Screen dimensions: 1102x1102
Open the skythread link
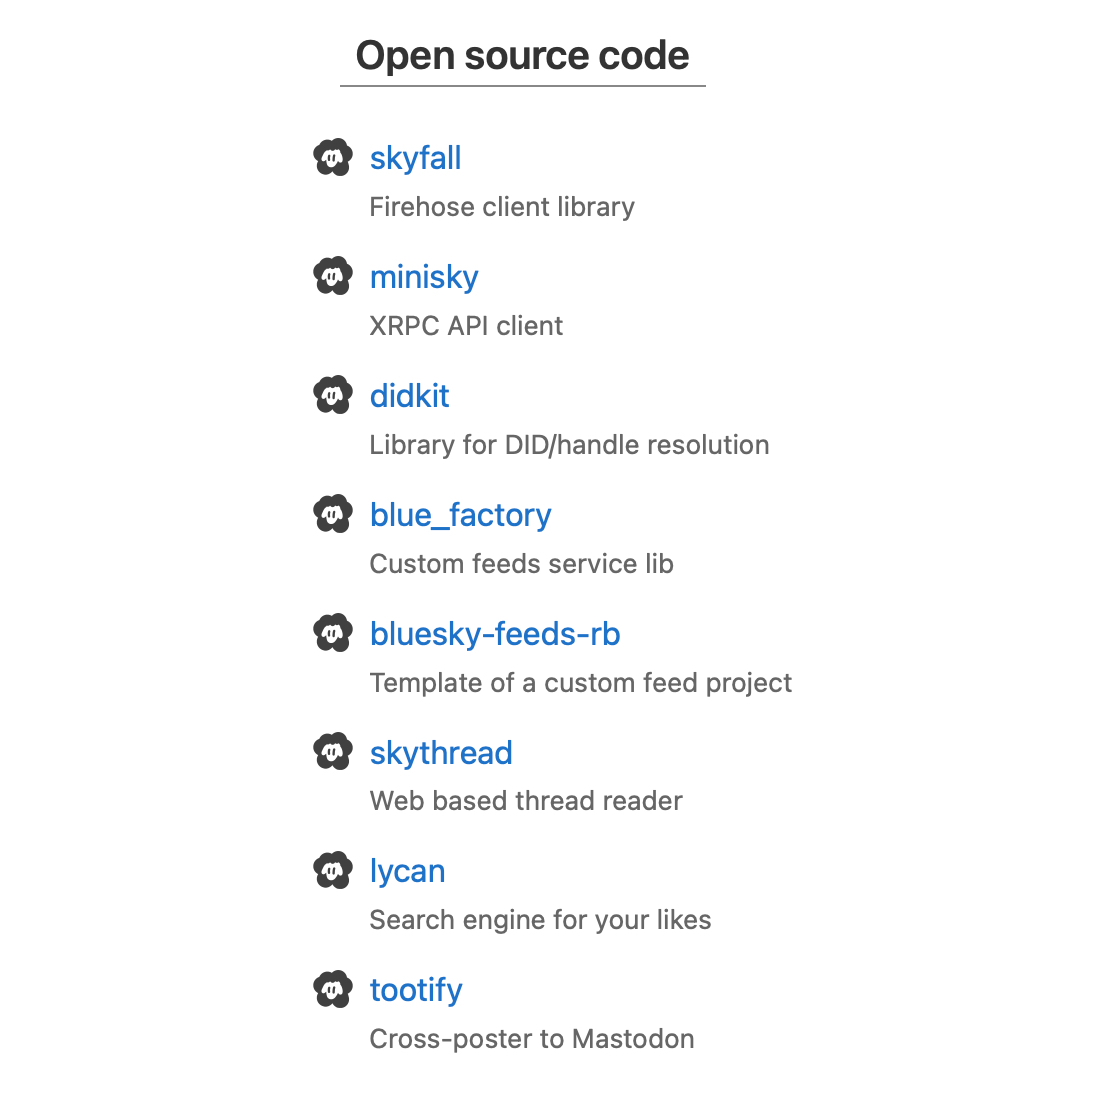click(x=441, y=752)
